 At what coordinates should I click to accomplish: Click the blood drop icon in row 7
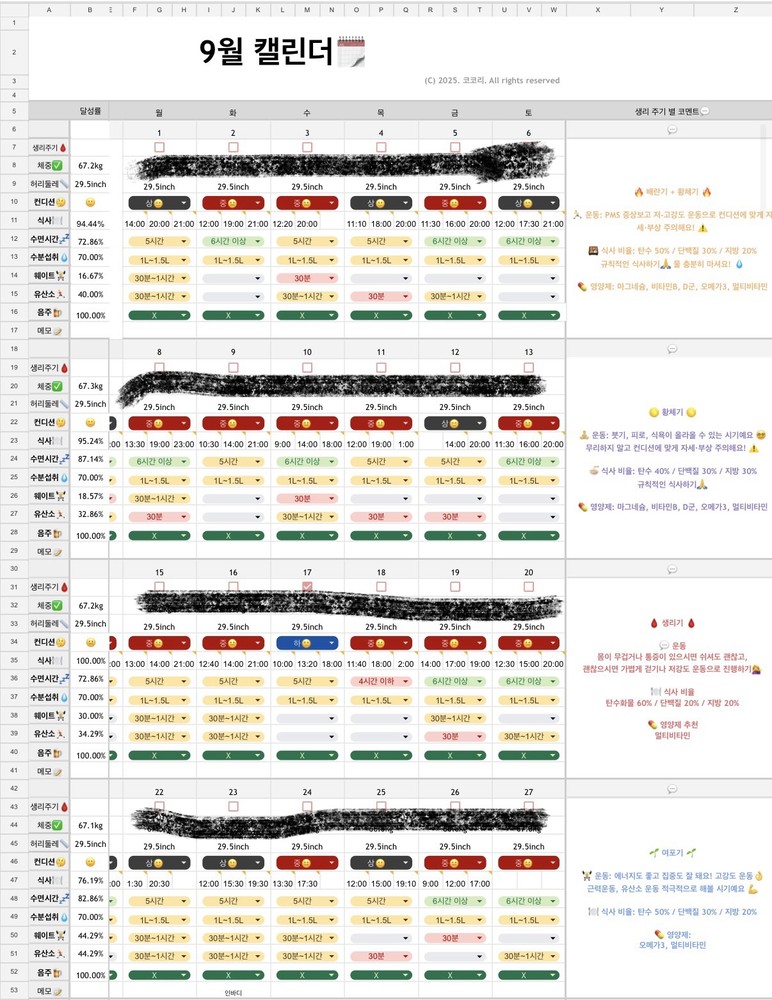pyautogui.click(x=64, y=147)
